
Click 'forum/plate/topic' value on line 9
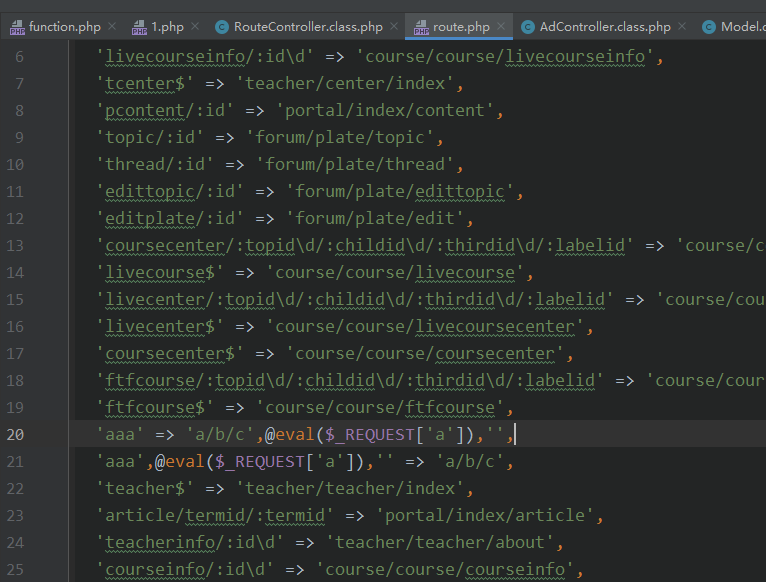340,137
